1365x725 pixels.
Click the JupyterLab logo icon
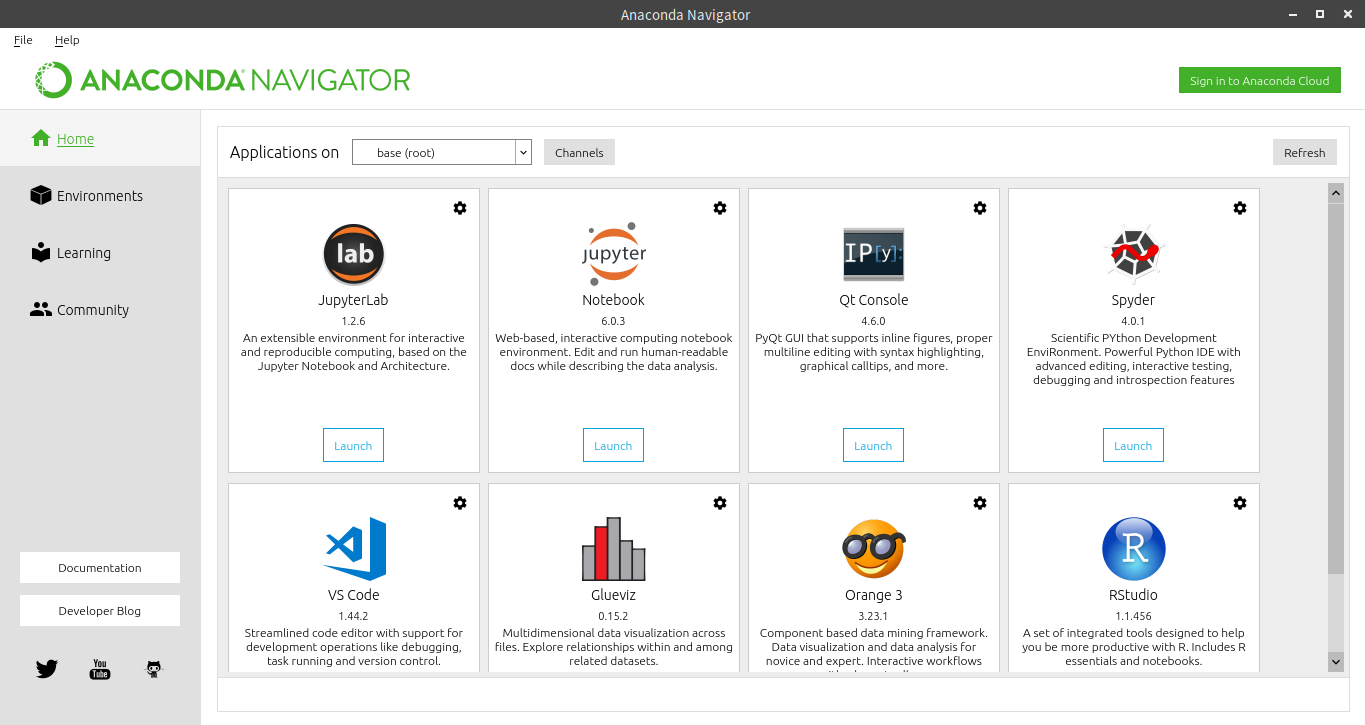tap(354, 254)
